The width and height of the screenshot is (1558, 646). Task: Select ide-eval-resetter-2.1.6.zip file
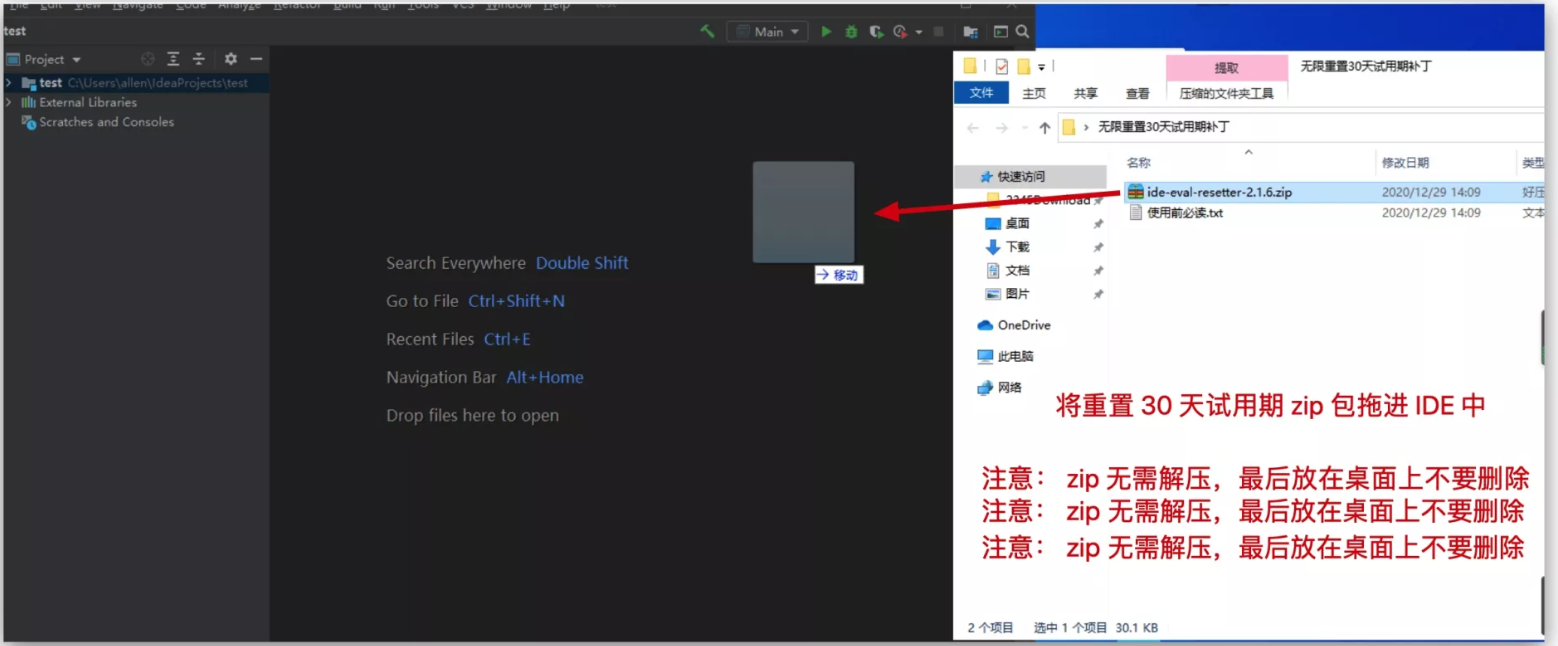coord(1219,192)
